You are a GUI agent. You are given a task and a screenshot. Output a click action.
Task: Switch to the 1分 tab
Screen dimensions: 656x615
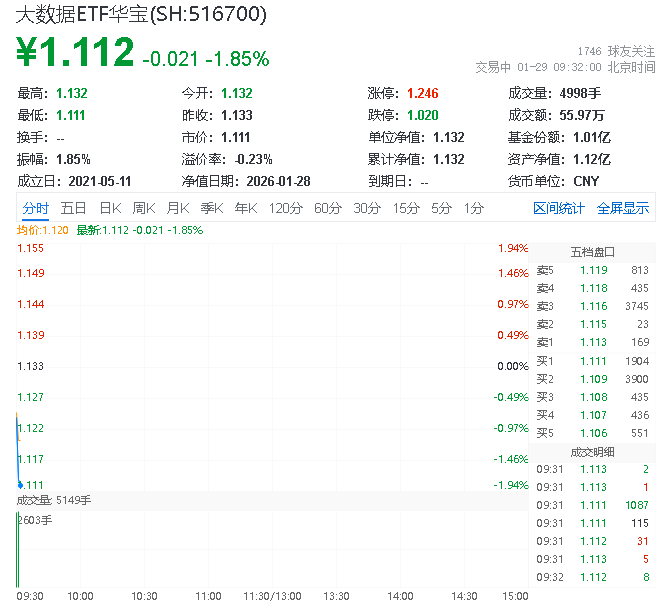pos(473,208)
